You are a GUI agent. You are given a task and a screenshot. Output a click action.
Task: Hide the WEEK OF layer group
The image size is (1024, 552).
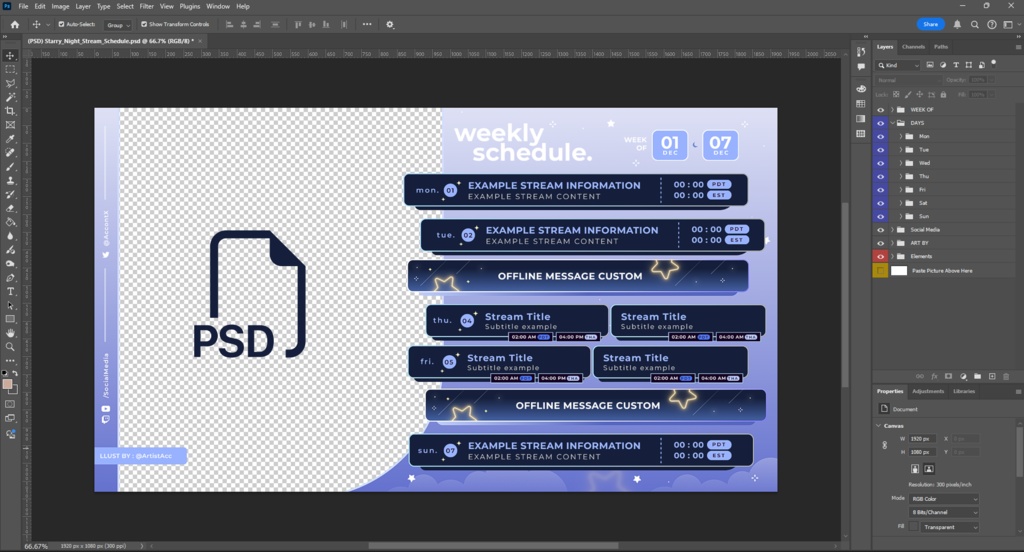coord(880,110)
